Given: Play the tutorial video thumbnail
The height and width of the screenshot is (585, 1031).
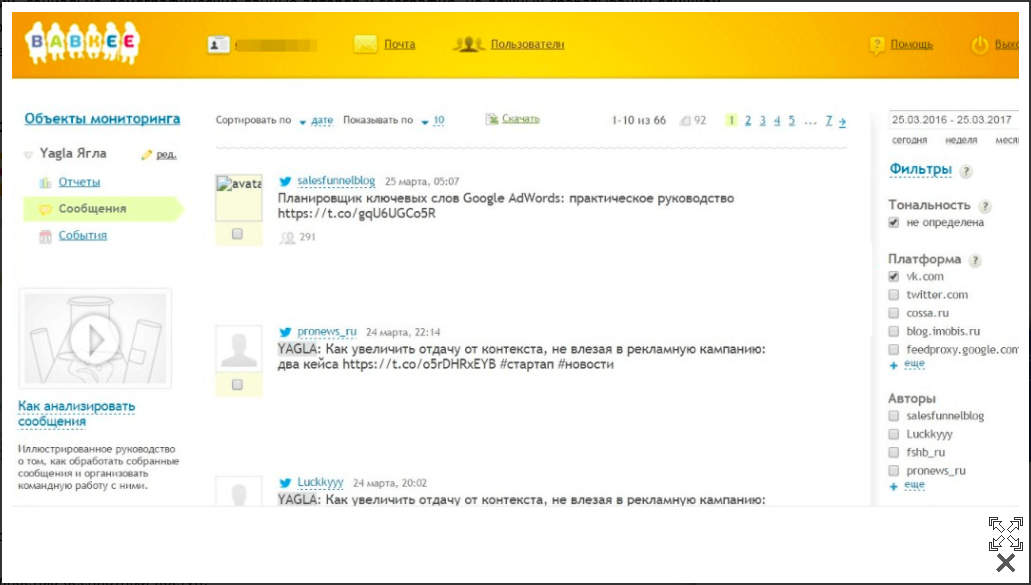Looking at the screenshot, I should [x=95, y=339].
